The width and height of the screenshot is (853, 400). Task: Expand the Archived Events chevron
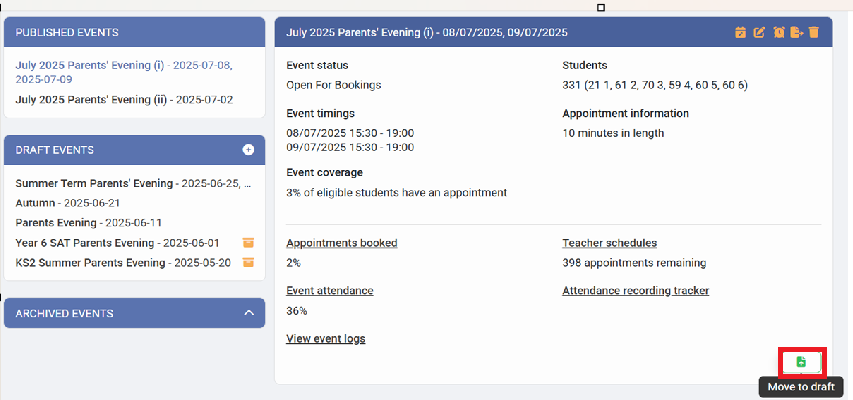pos(249,313)
